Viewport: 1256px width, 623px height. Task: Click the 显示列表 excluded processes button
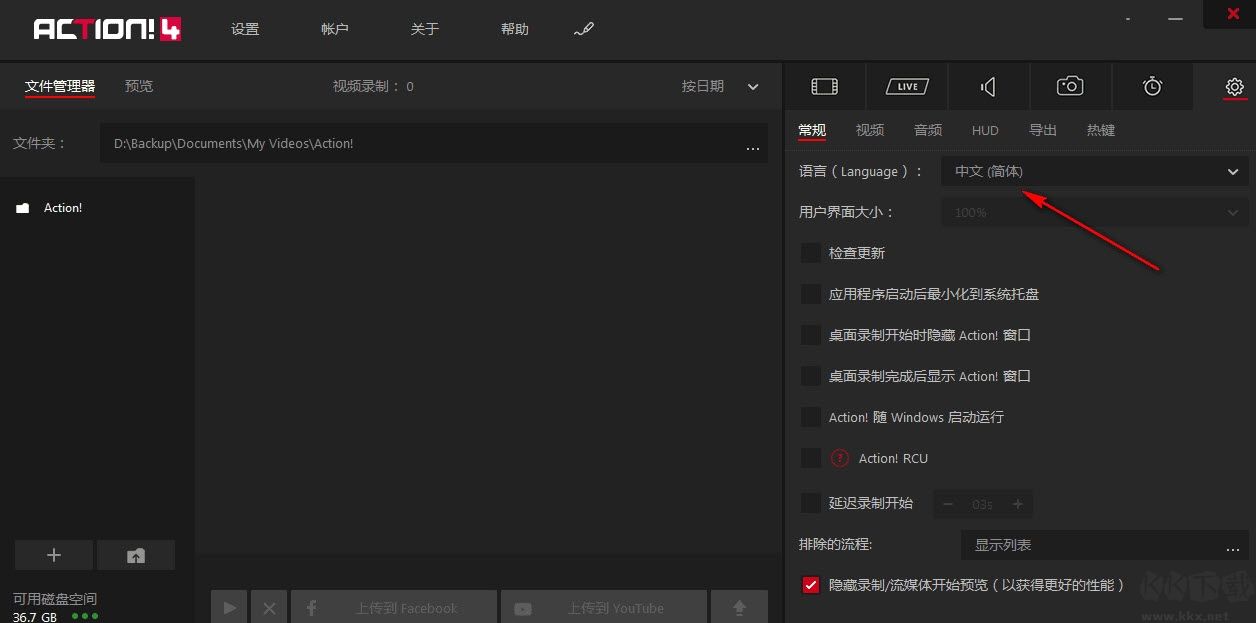click(1002, 545)
